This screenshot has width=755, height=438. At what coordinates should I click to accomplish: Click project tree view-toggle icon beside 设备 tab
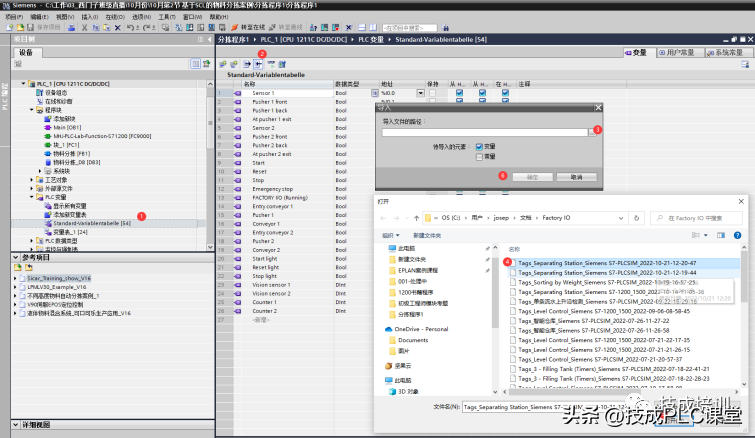[195, 64]
